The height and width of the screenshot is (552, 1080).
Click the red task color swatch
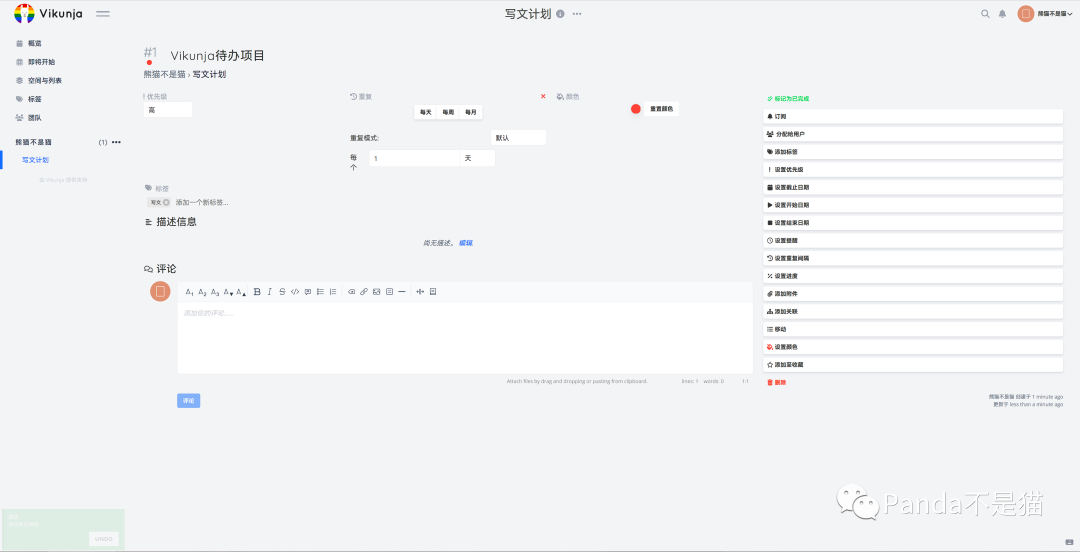point(636,109)
